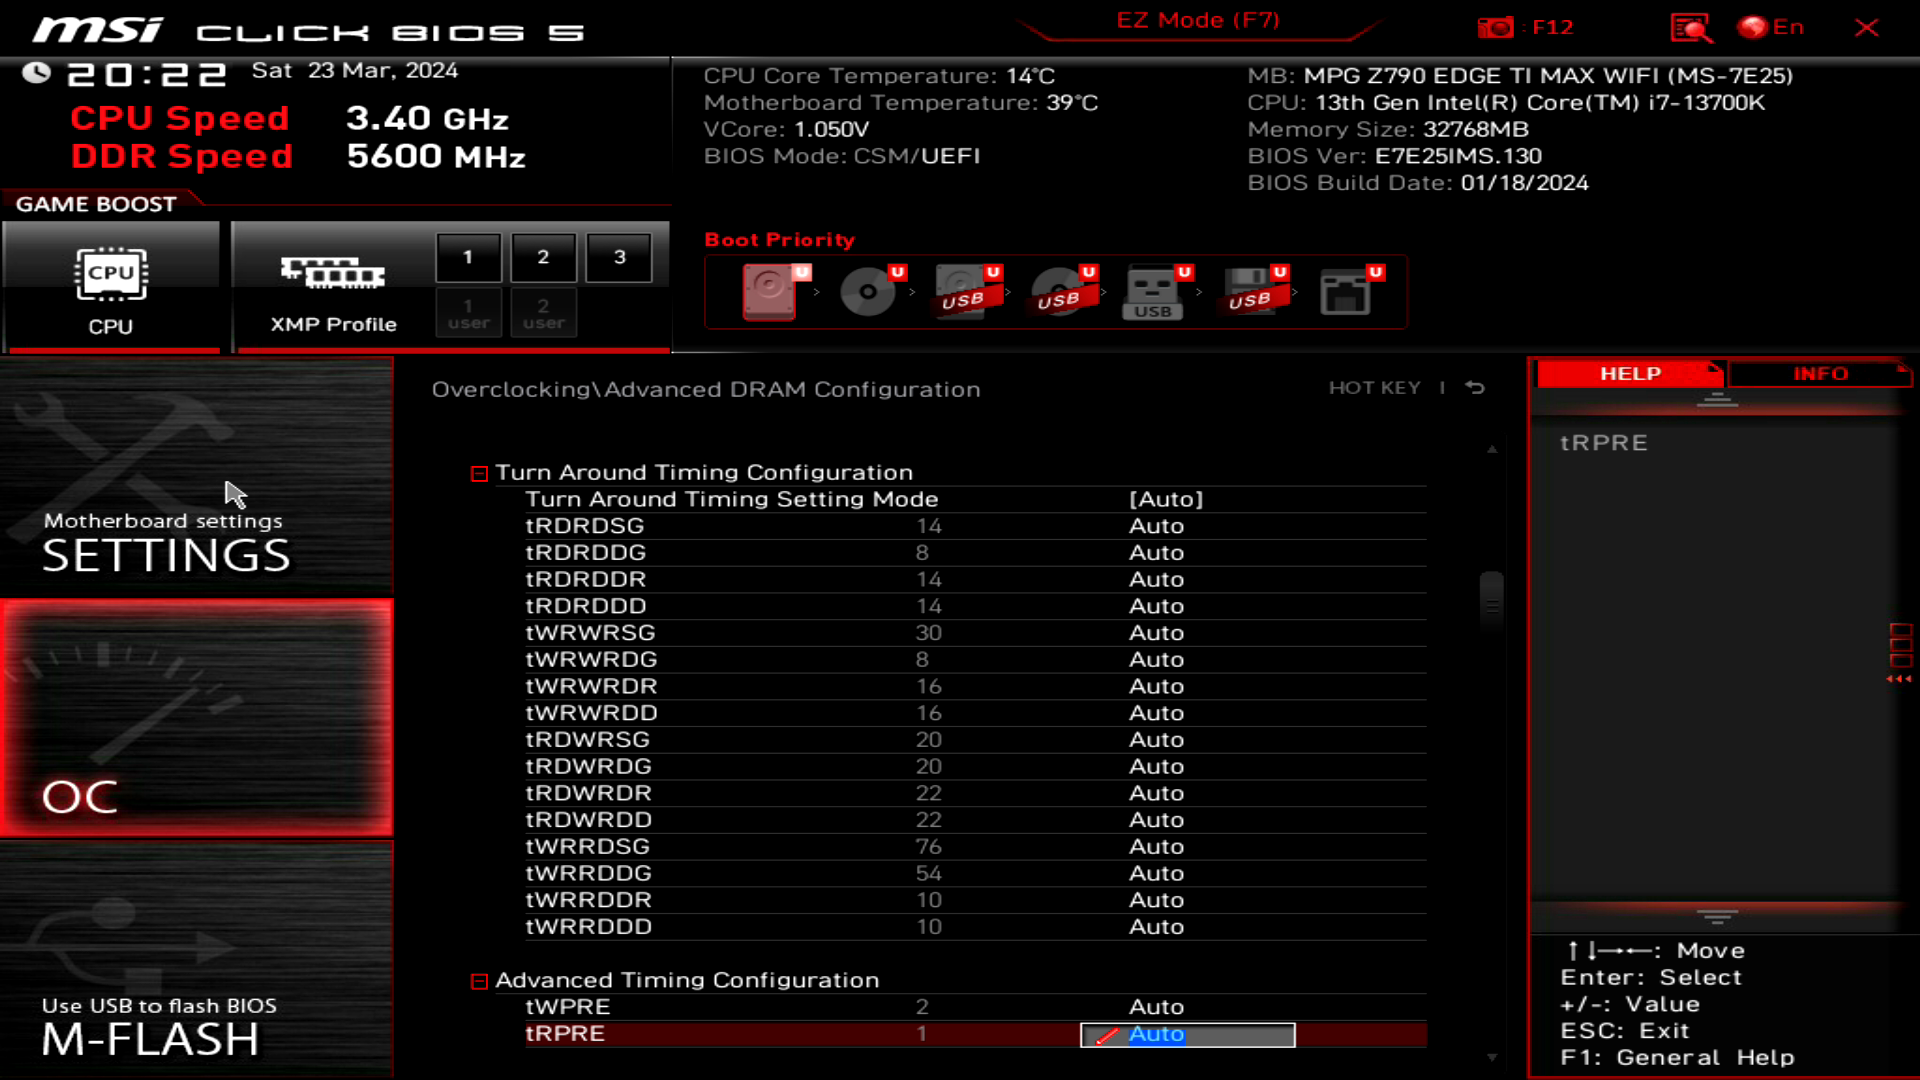Select the USB floppy boot icon

tap(1253, 292)
